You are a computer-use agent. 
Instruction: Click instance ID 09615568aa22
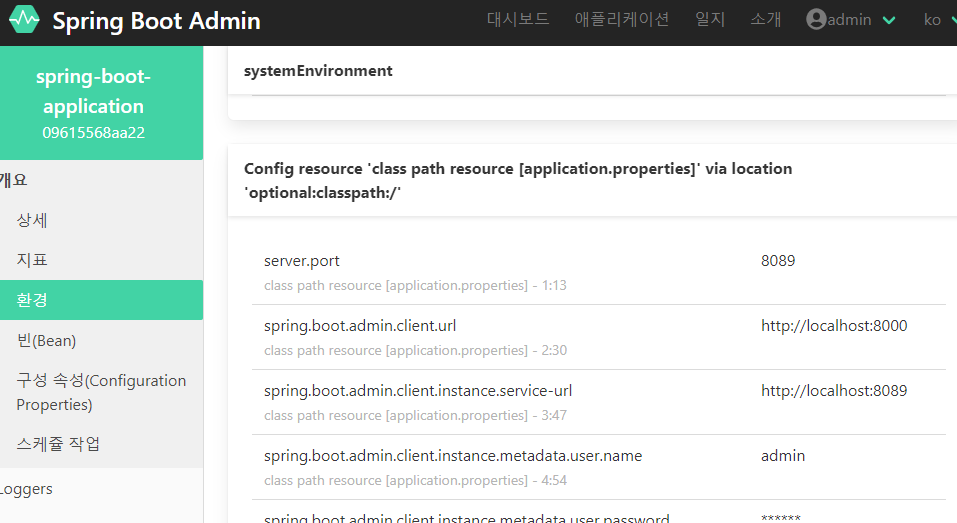[93, 132]
